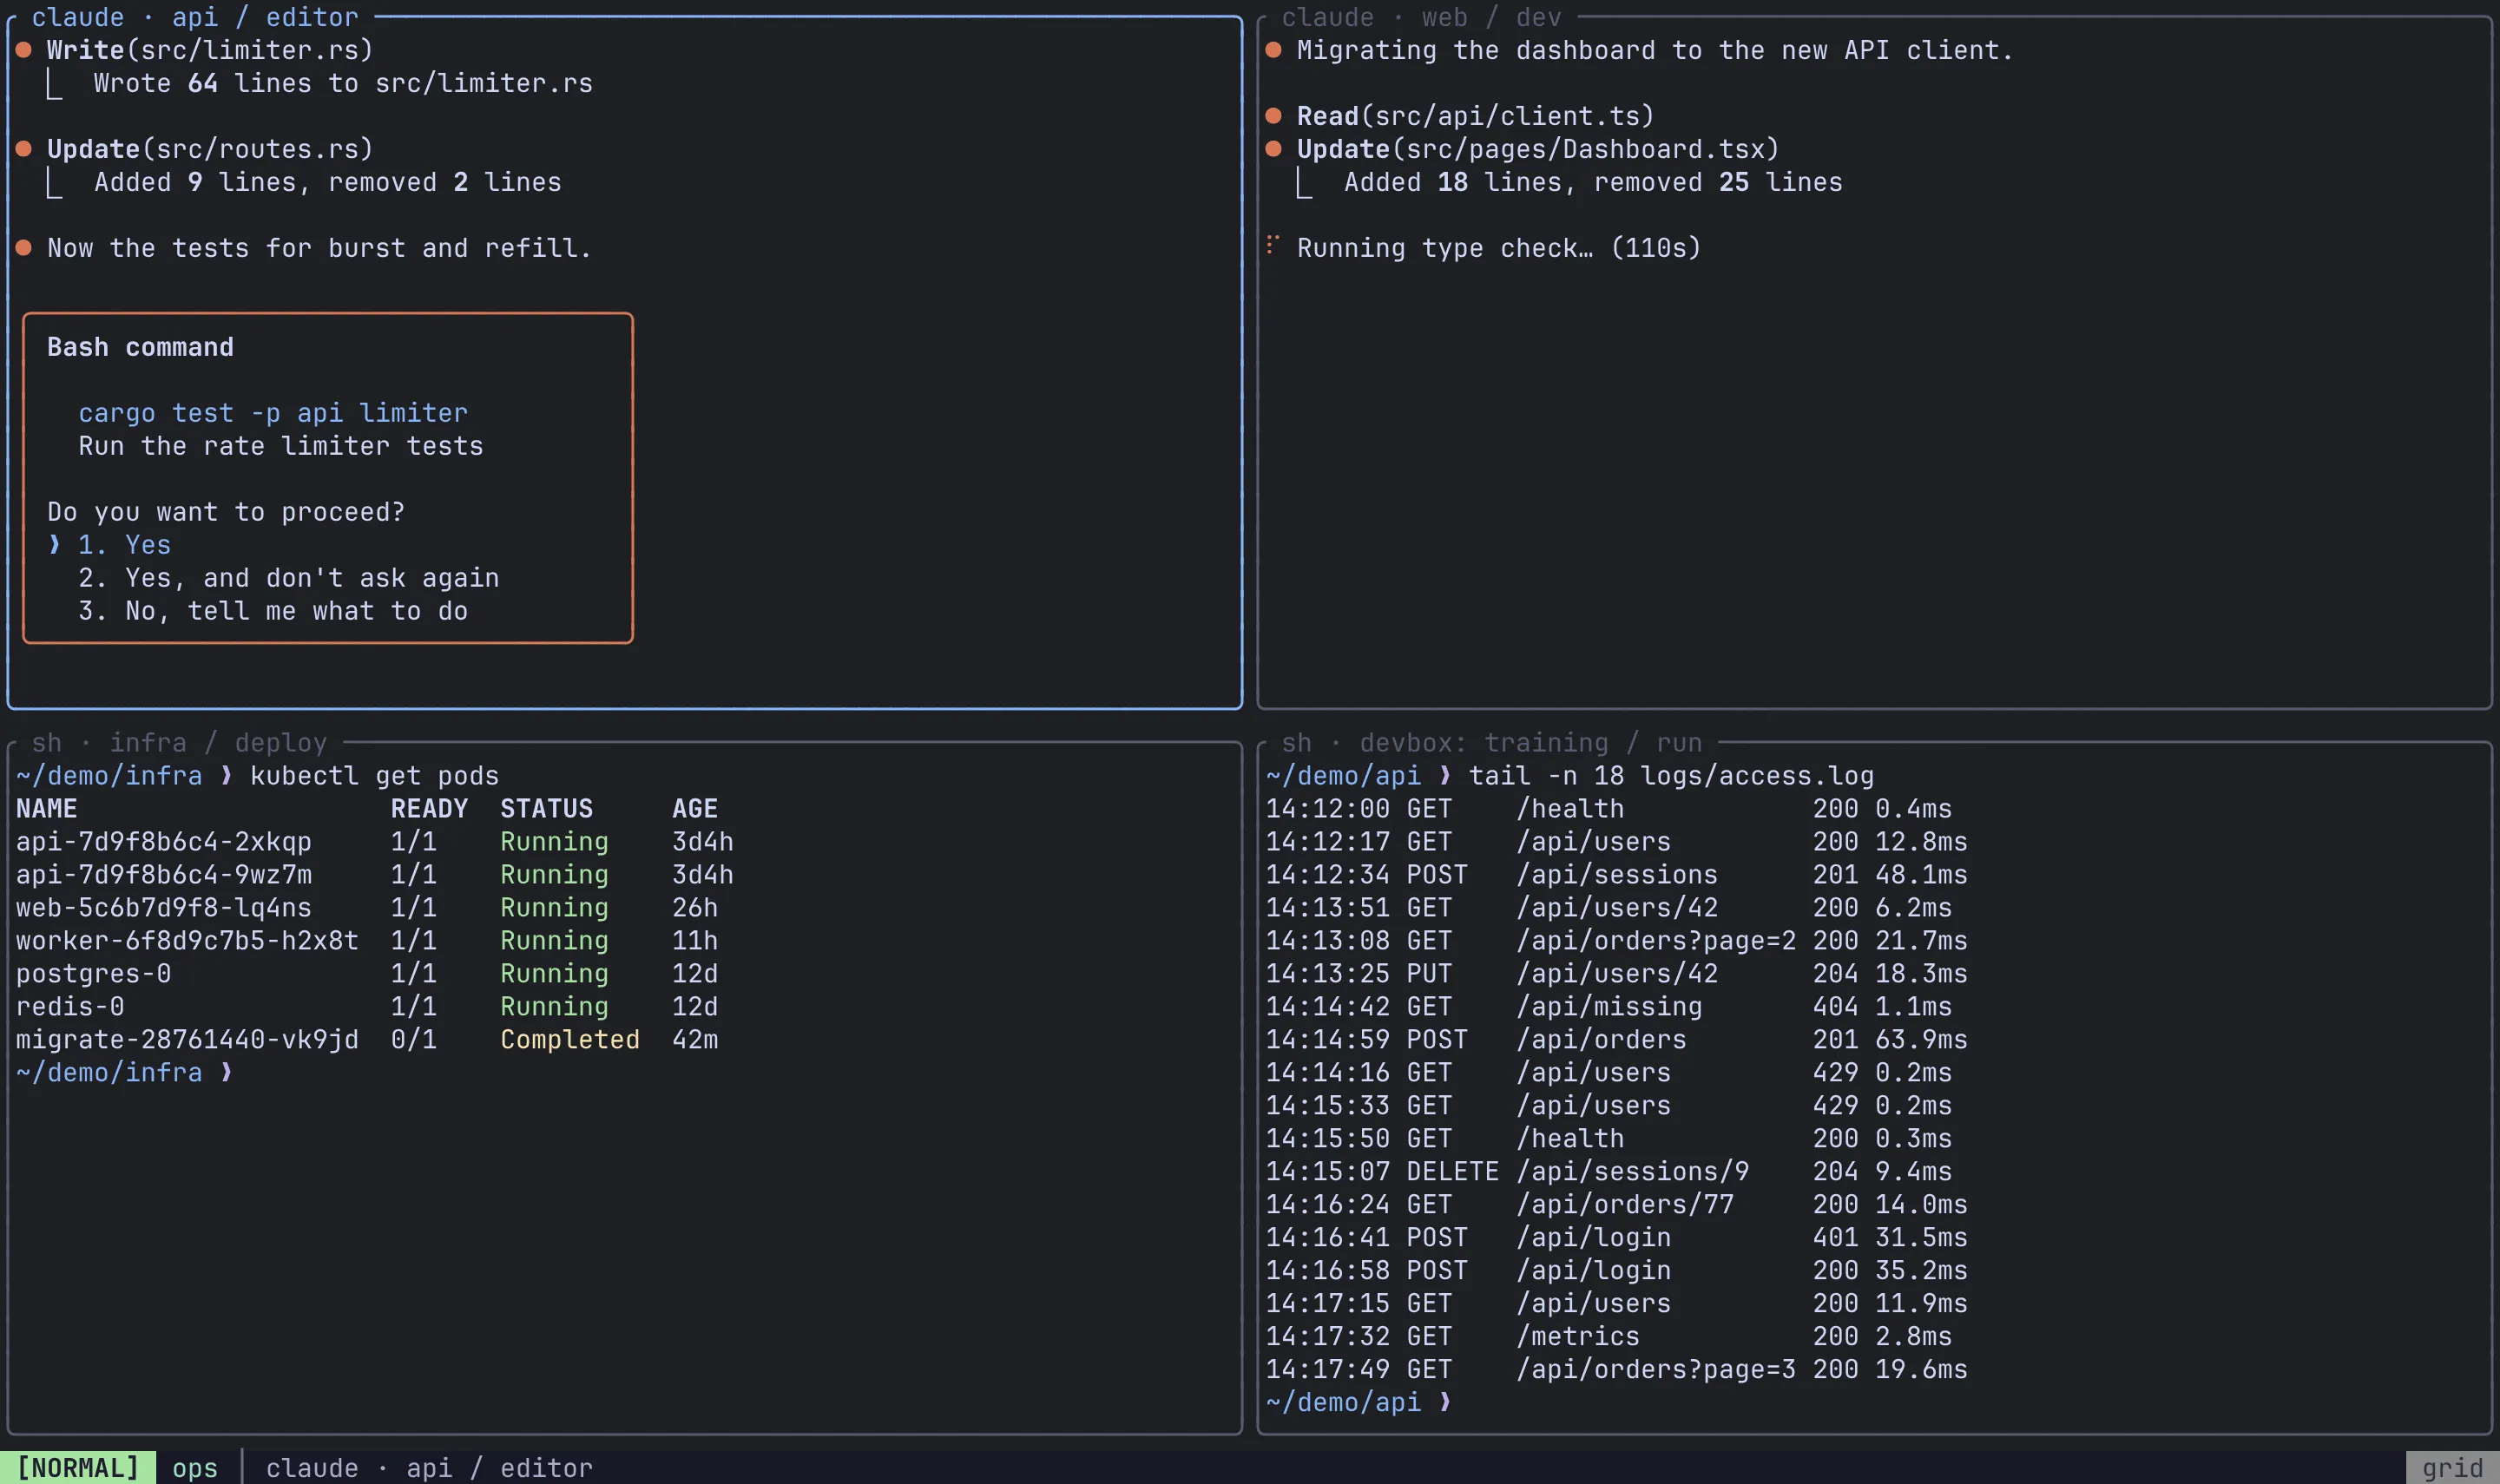This screenshot has height=1484, width=2500.
Task: Click the 'kubectl get pods' command text
Action: tap(374, 776)
